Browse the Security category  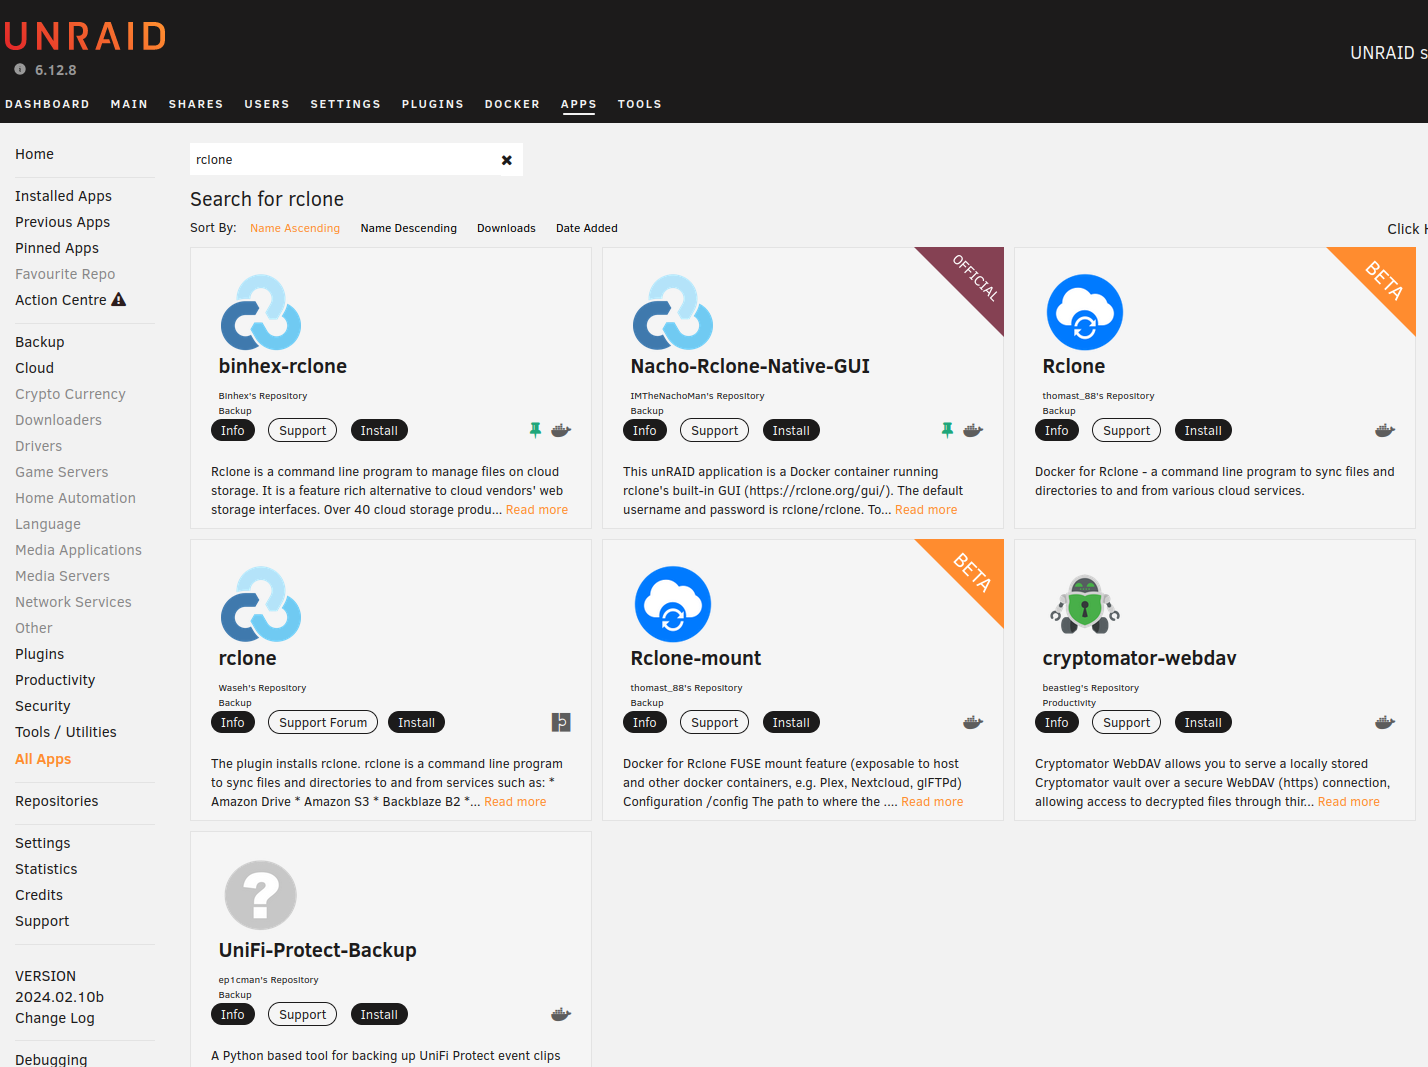point(43,706)
